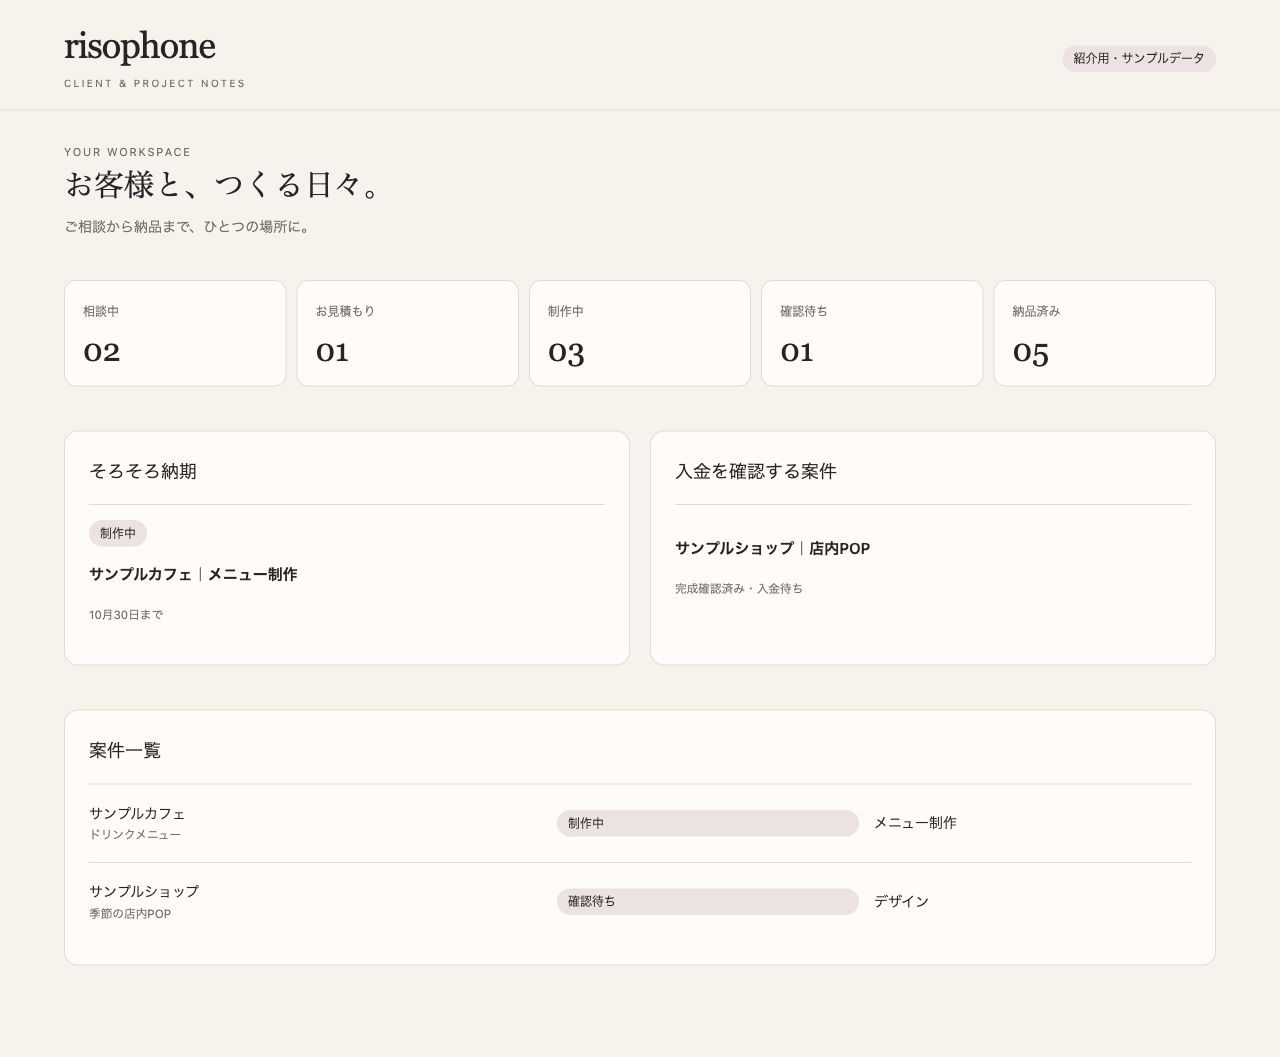Open the 相談中 stat card
This screenshot has width=1280, height=1057.
(x=175, y=333)
